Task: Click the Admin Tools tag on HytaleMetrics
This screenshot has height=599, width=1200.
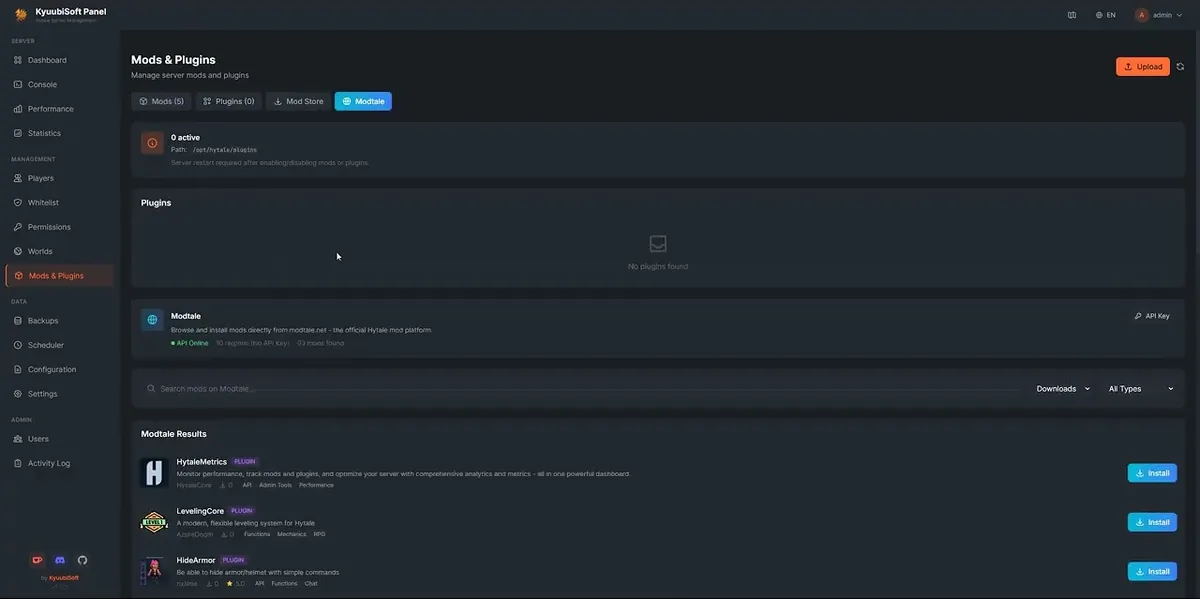Action: [x=275, y=485]
